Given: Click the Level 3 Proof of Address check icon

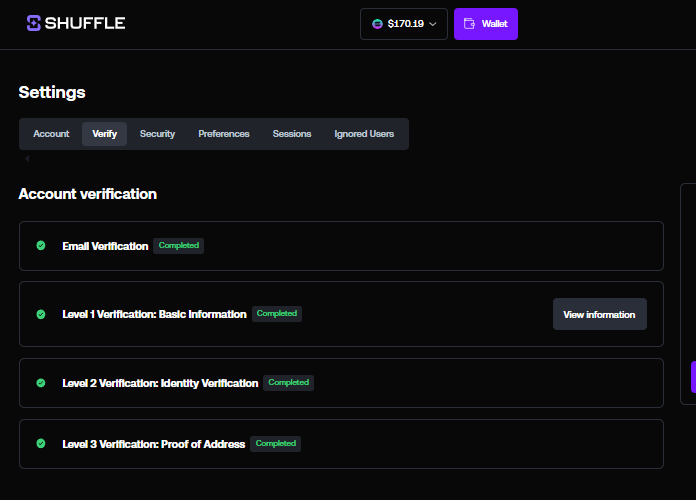Looking at the screenshot, I should click(x=41, y=443).
